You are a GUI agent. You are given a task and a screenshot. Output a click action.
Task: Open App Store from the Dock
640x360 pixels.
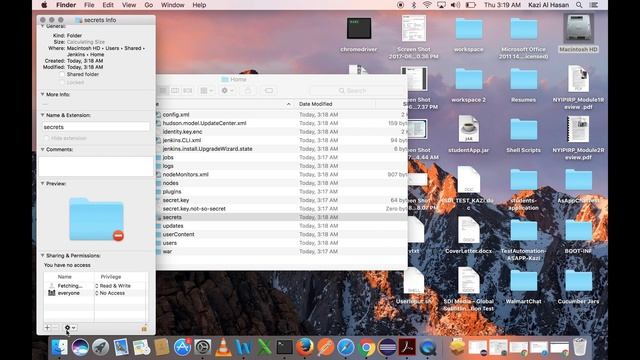click(x=182, y=347)
